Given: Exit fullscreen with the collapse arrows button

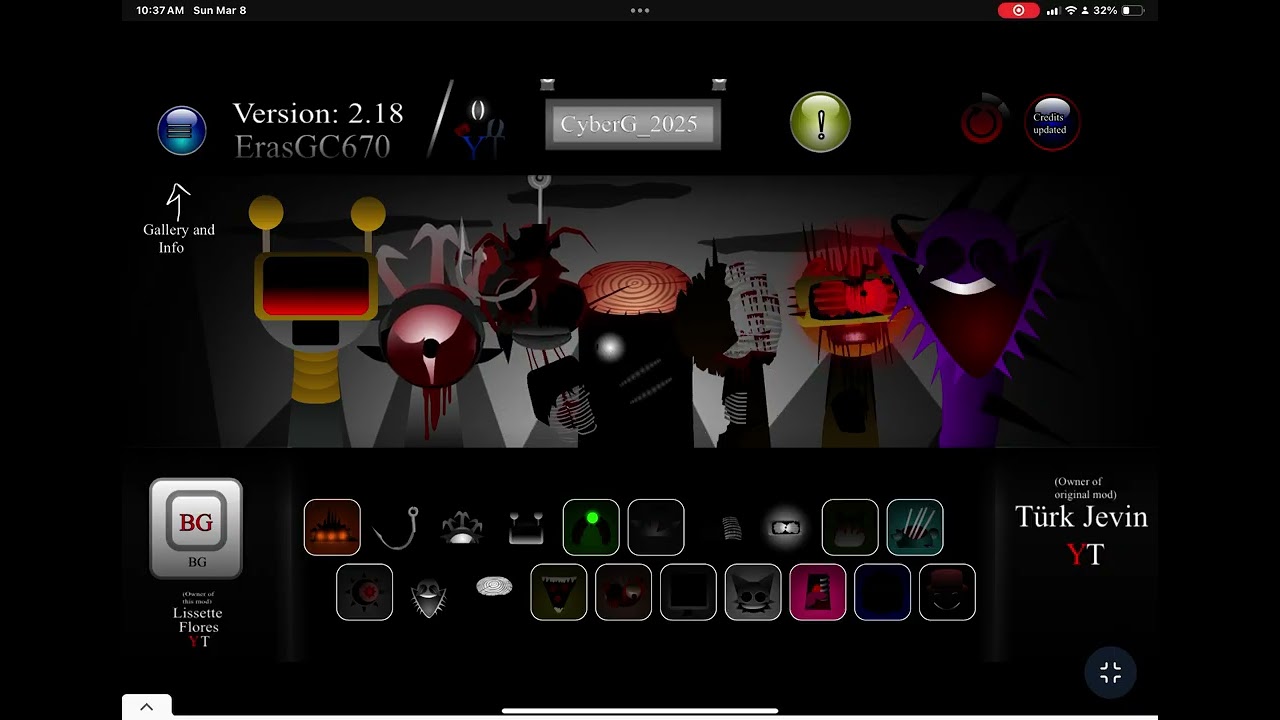Looking at the screenshot, I should coord(1110,673).
